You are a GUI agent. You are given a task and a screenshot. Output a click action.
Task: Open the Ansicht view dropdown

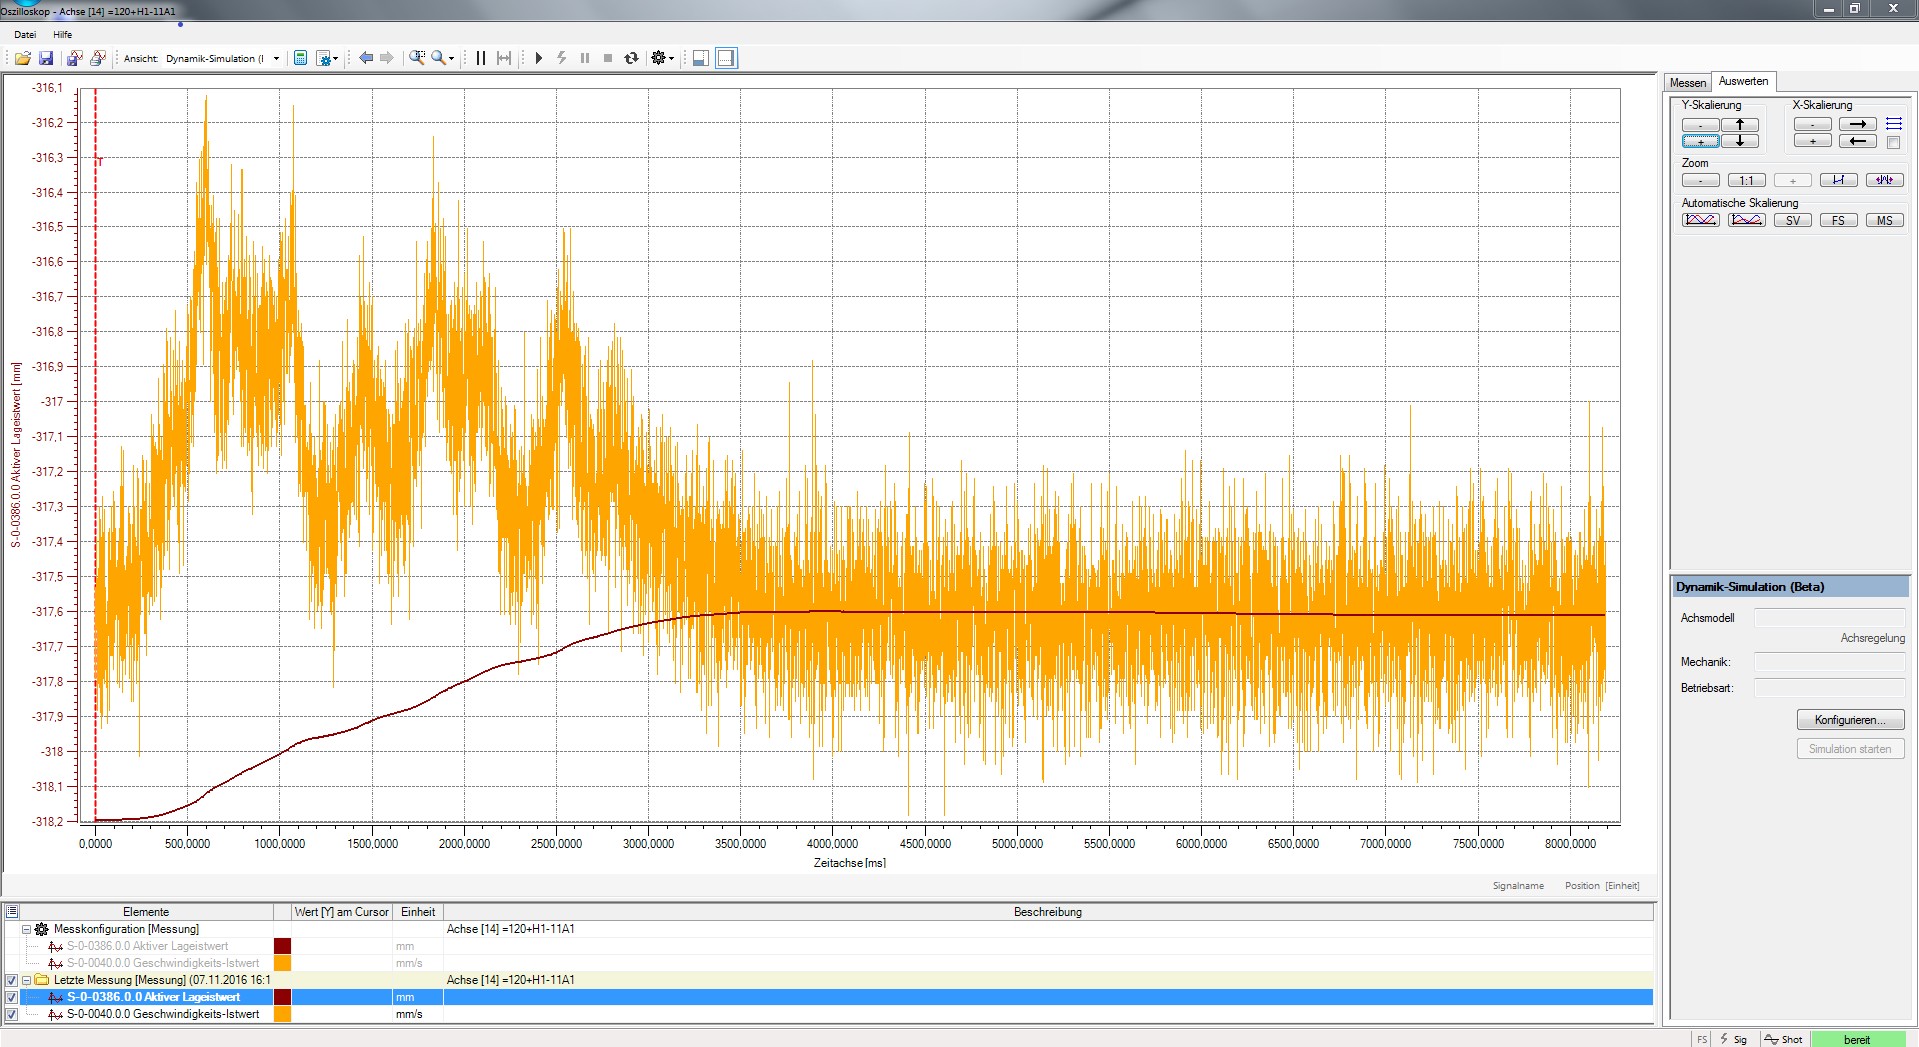pyautogui.click(x=276, y=58)
